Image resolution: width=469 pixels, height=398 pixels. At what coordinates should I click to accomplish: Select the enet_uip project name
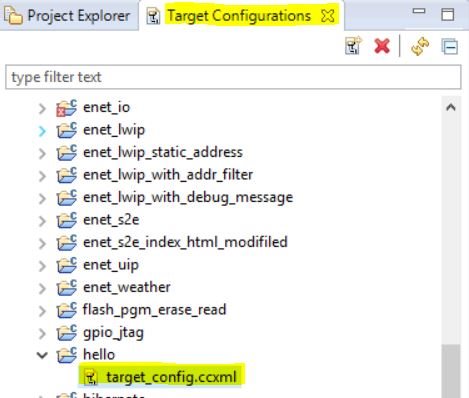(x=111, y=265)
